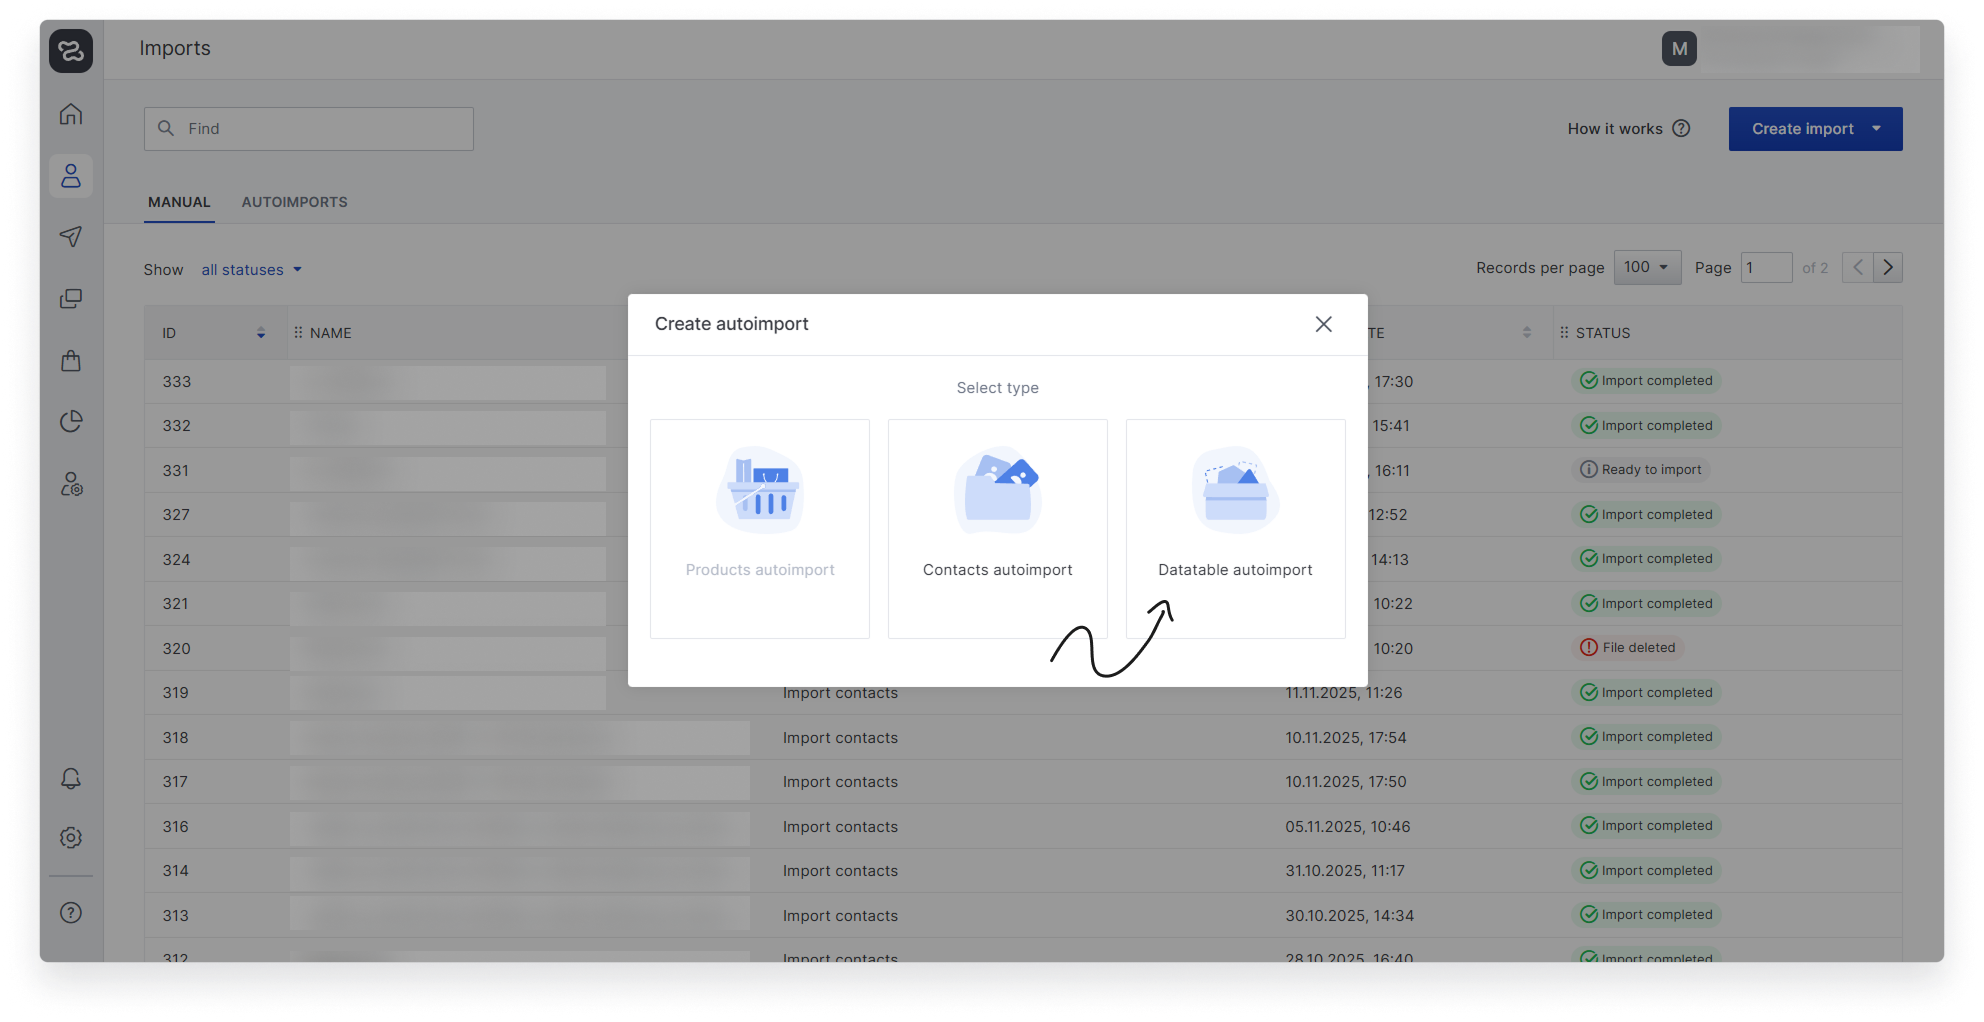Image resolution: width=1984 pixels, height=1022 pixels.
Task: Switch to the AUTOIMPORTS tab
Action: 294,202
